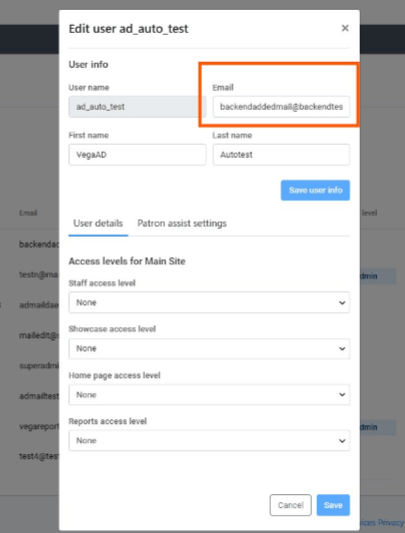405x533 pixels.
Task: Select testn@ma email row in background
Action: point(39,275)
